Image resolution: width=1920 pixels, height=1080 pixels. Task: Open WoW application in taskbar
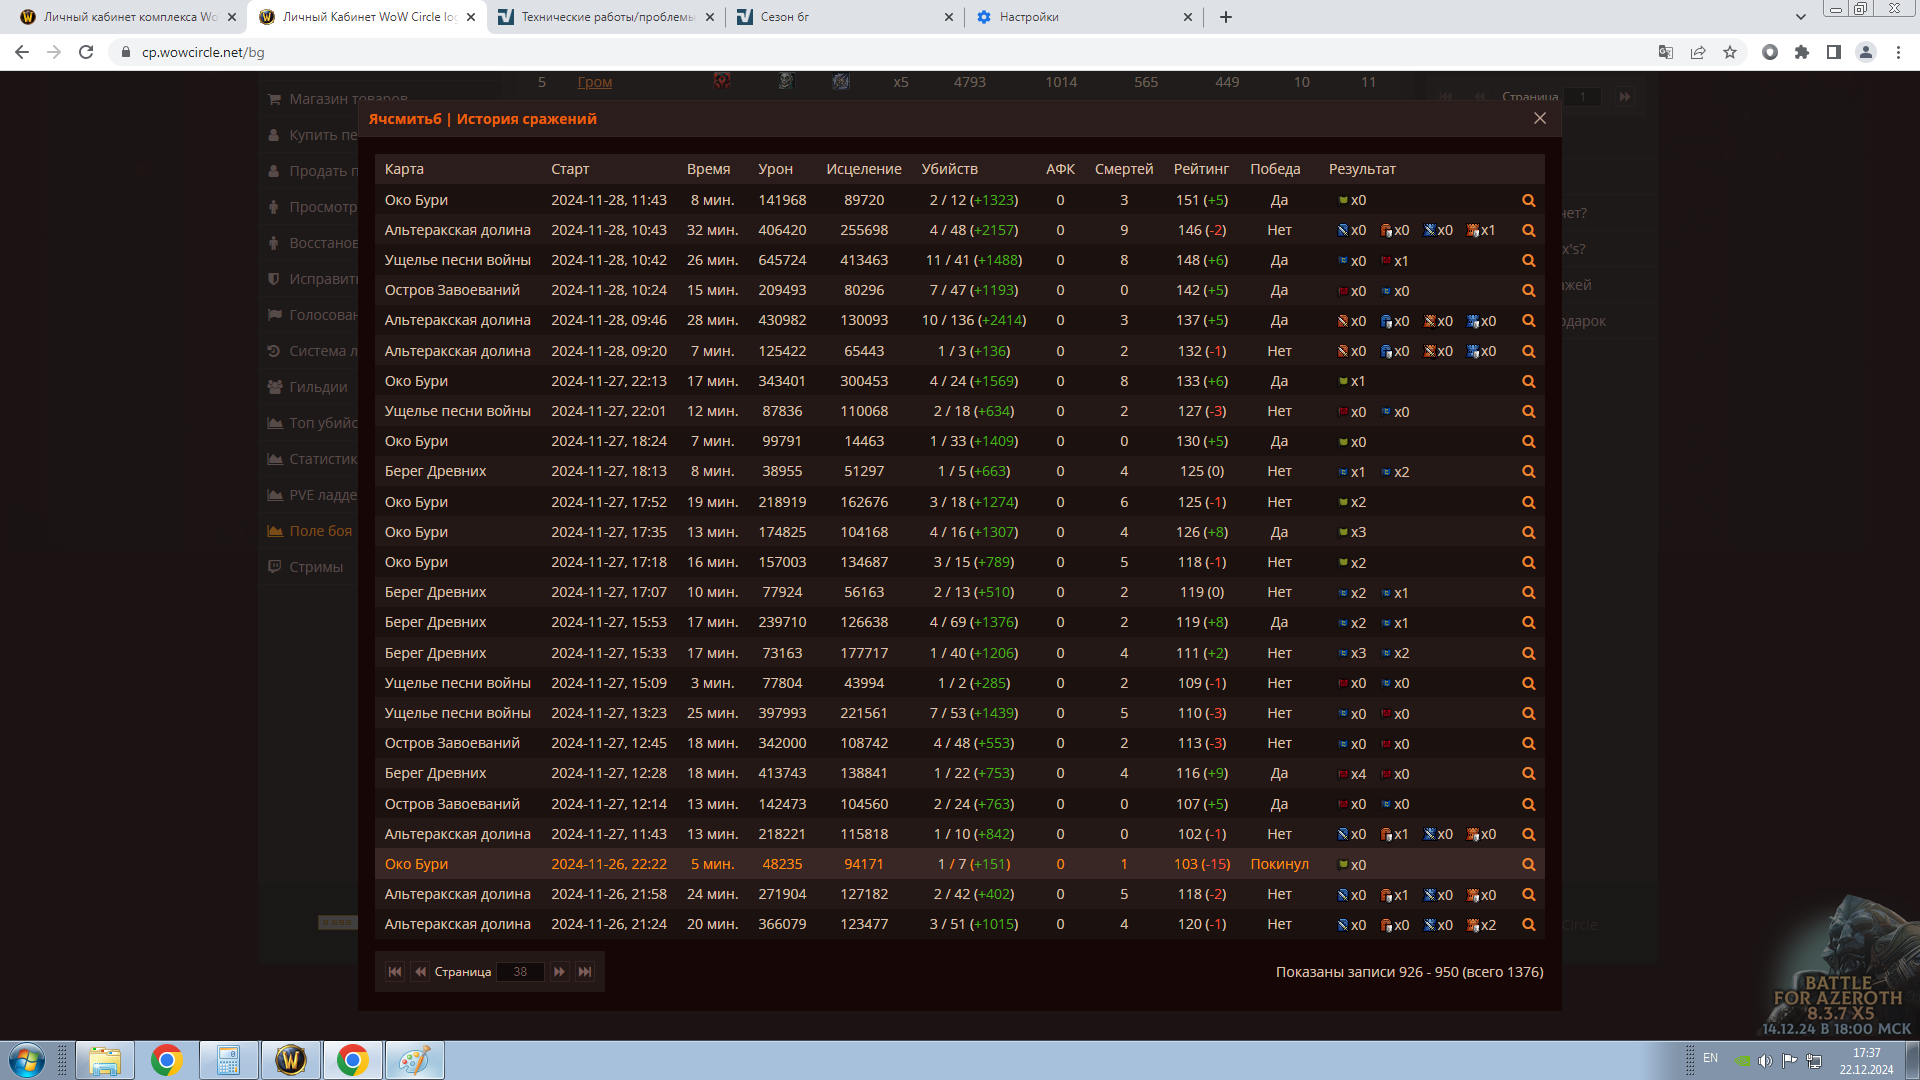(291, 1060)
